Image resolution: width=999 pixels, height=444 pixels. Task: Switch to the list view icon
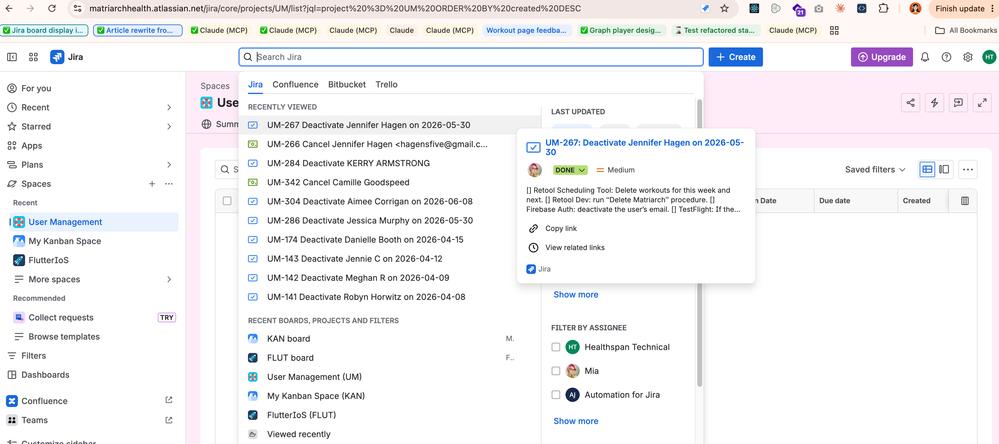[x=927, y=169]
